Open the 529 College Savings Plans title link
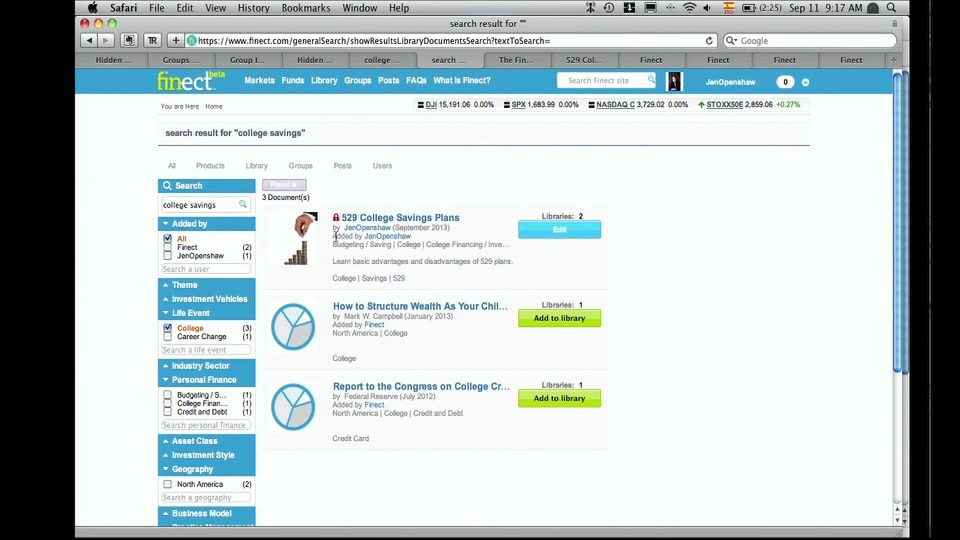This screenshot has height=540, width=960. coord(400,217)
